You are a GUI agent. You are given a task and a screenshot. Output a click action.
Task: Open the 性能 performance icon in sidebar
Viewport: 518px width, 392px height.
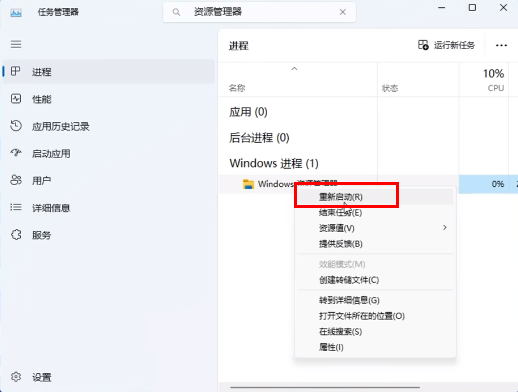tap(16, 99)
